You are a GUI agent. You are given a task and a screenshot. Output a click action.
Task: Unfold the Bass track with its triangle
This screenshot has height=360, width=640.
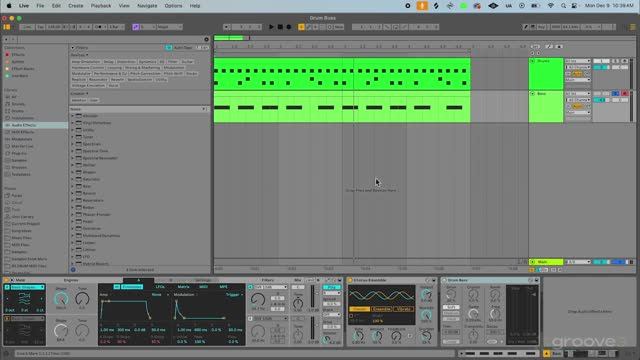[532, 93]
